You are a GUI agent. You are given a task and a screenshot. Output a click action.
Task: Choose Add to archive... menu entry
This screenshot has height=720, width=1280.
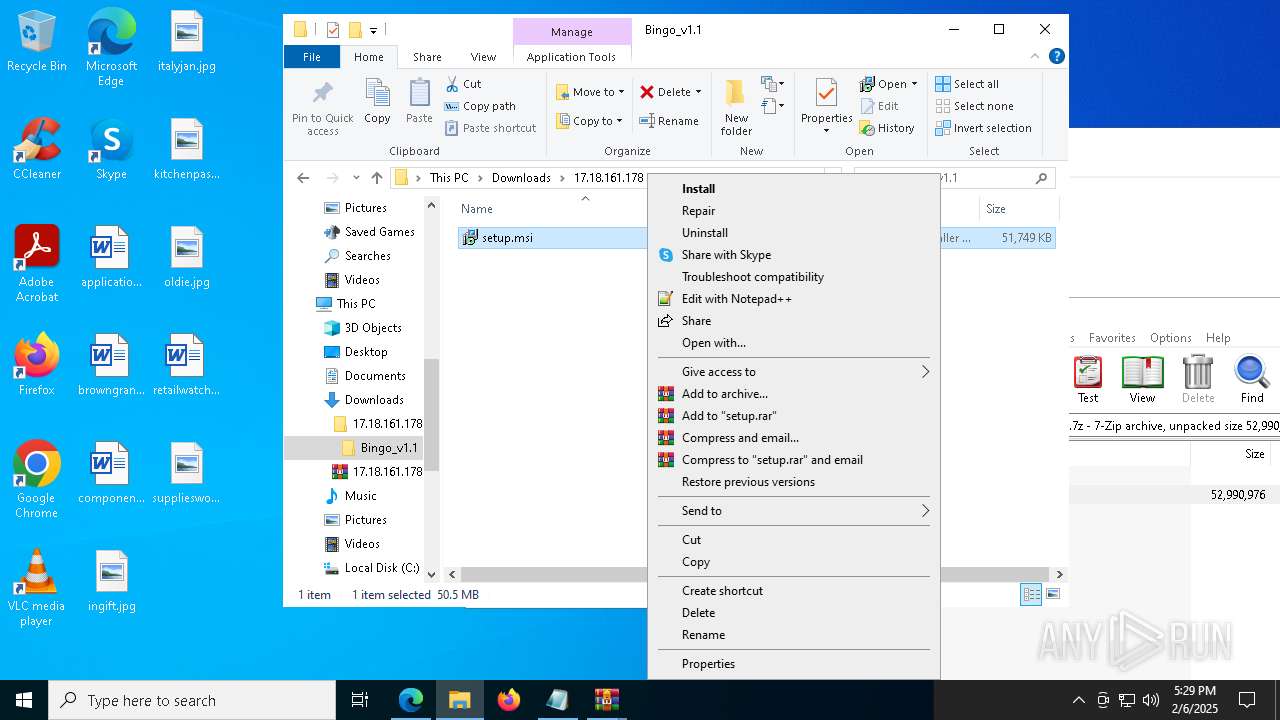(793, 394)
